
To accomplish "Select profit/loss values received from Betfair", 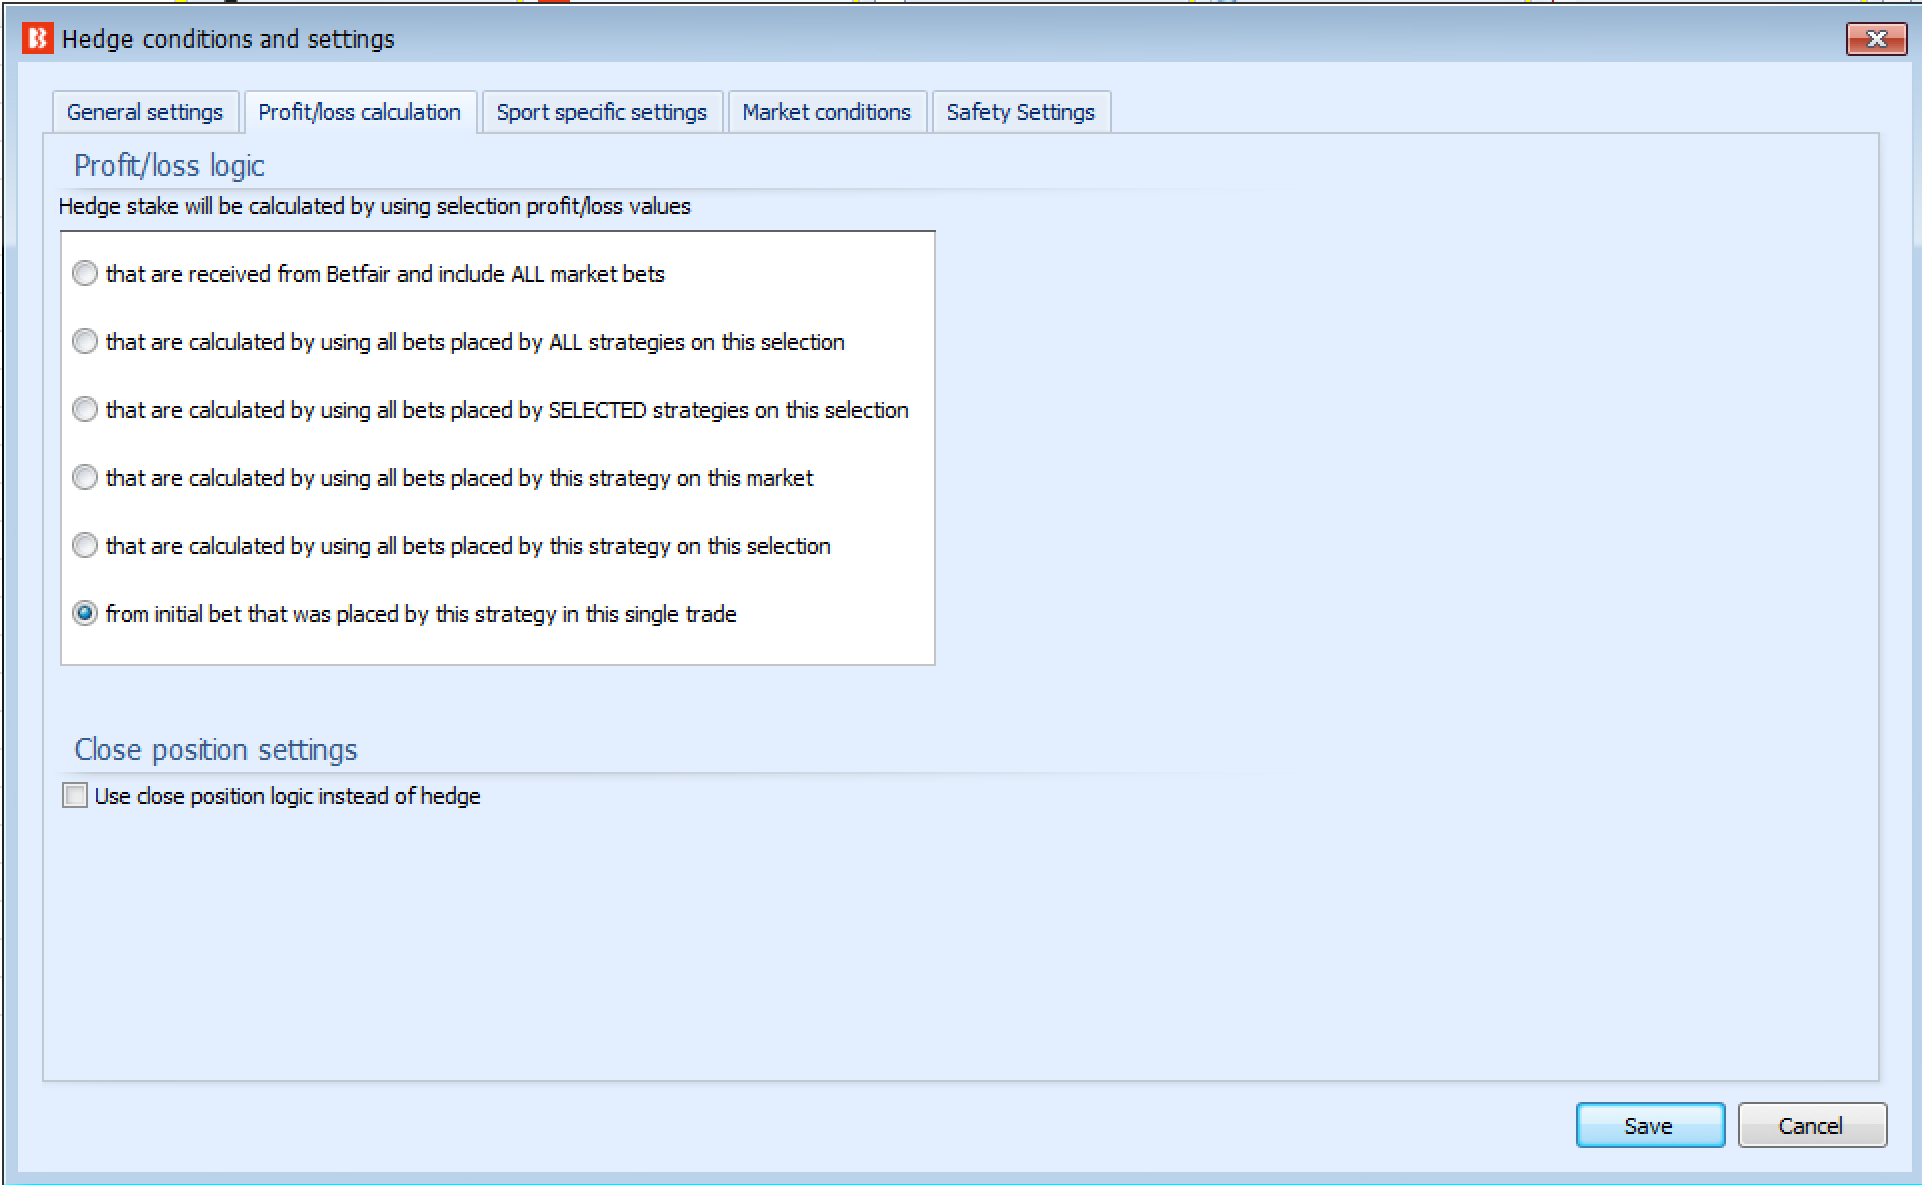I will coord(85,273).
